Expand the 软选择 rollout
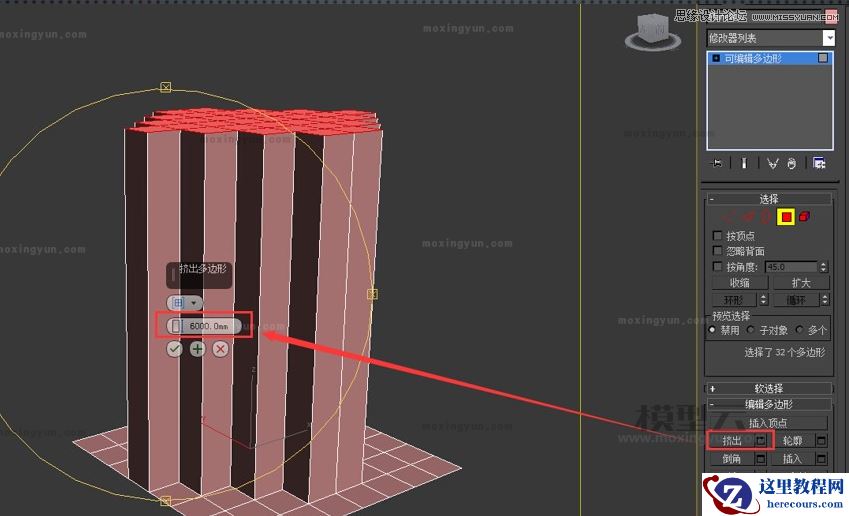The height and width of the screenshot is (516, 849). point(769,388)
